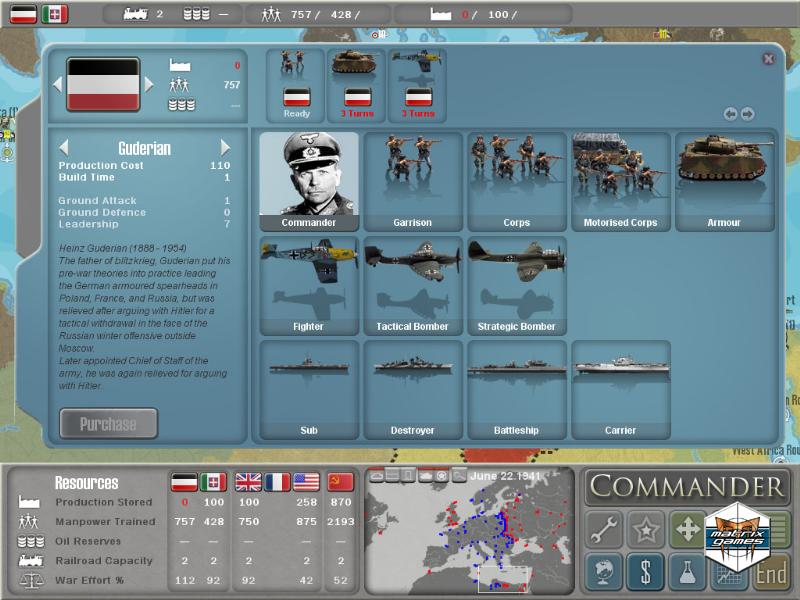
Task: Select the Strategic Bomber card
Action: point(517,286)
